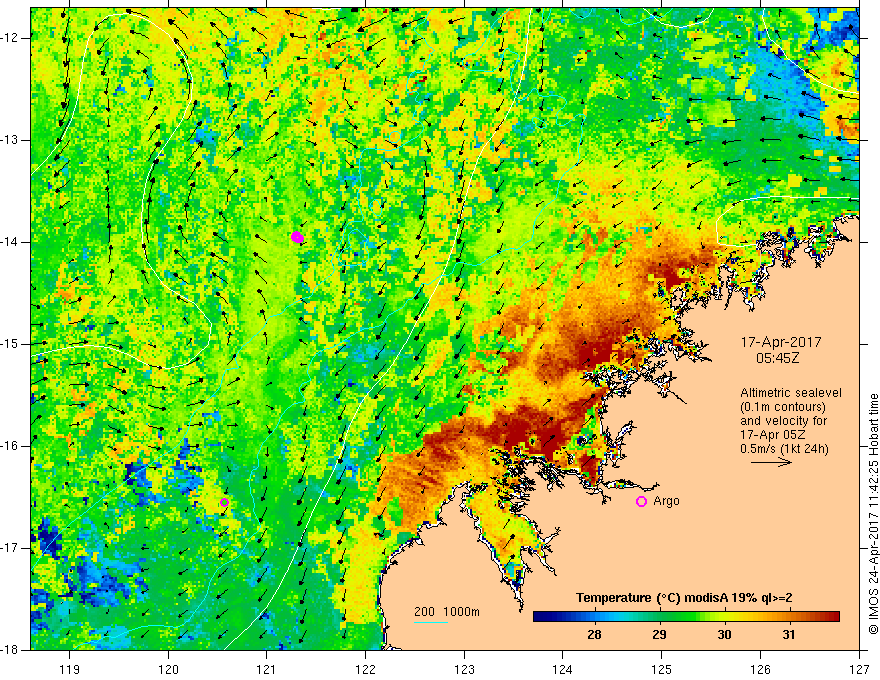Click the 0.5m/s velocity reference arrow
This screenshot has height=680, width=880.
(x=771, y=462)
